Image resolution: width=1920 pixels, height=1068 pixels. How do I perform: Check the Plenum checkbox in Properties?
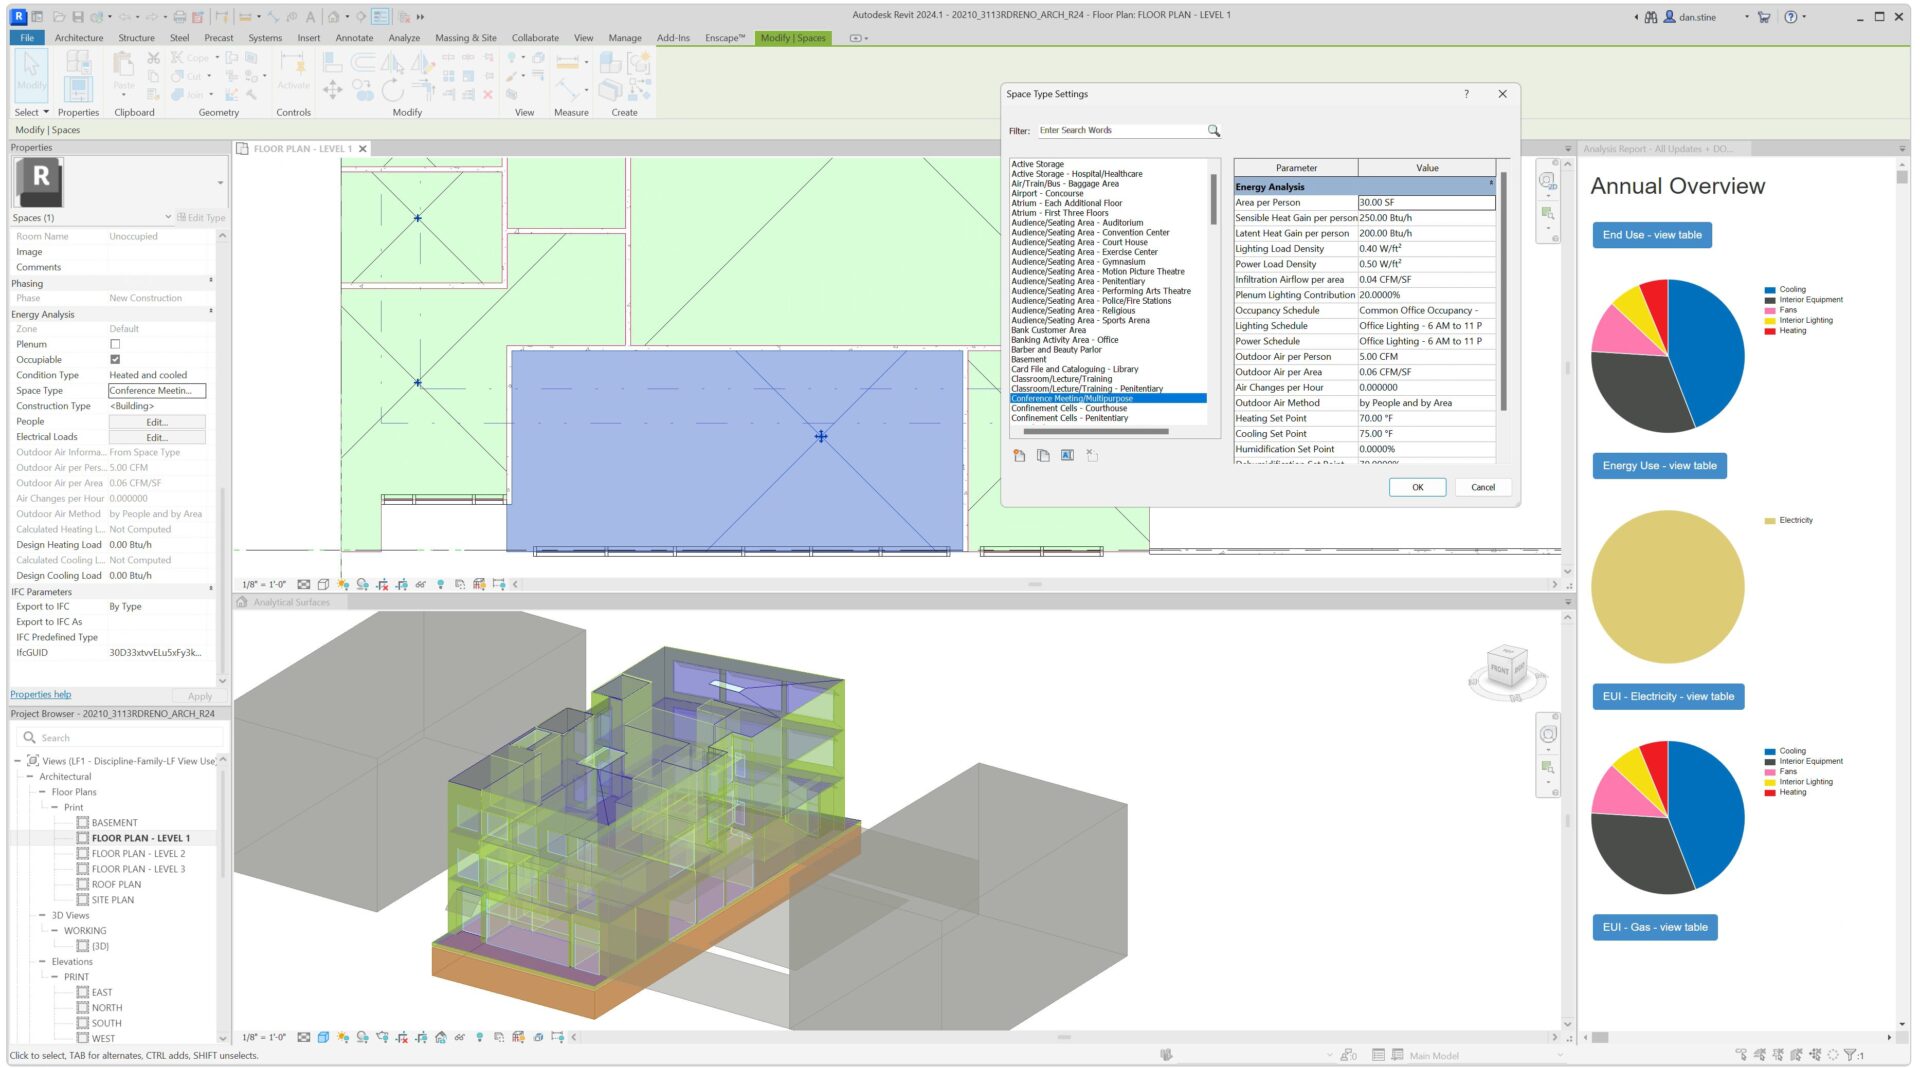click(116, 344)
